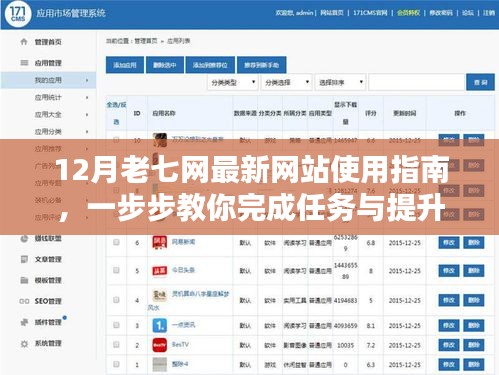Image resolution: width=499 pixels, height=375 pixels.
Task: Click the gray app icon in row ID 1
Action: click(160, 364)
